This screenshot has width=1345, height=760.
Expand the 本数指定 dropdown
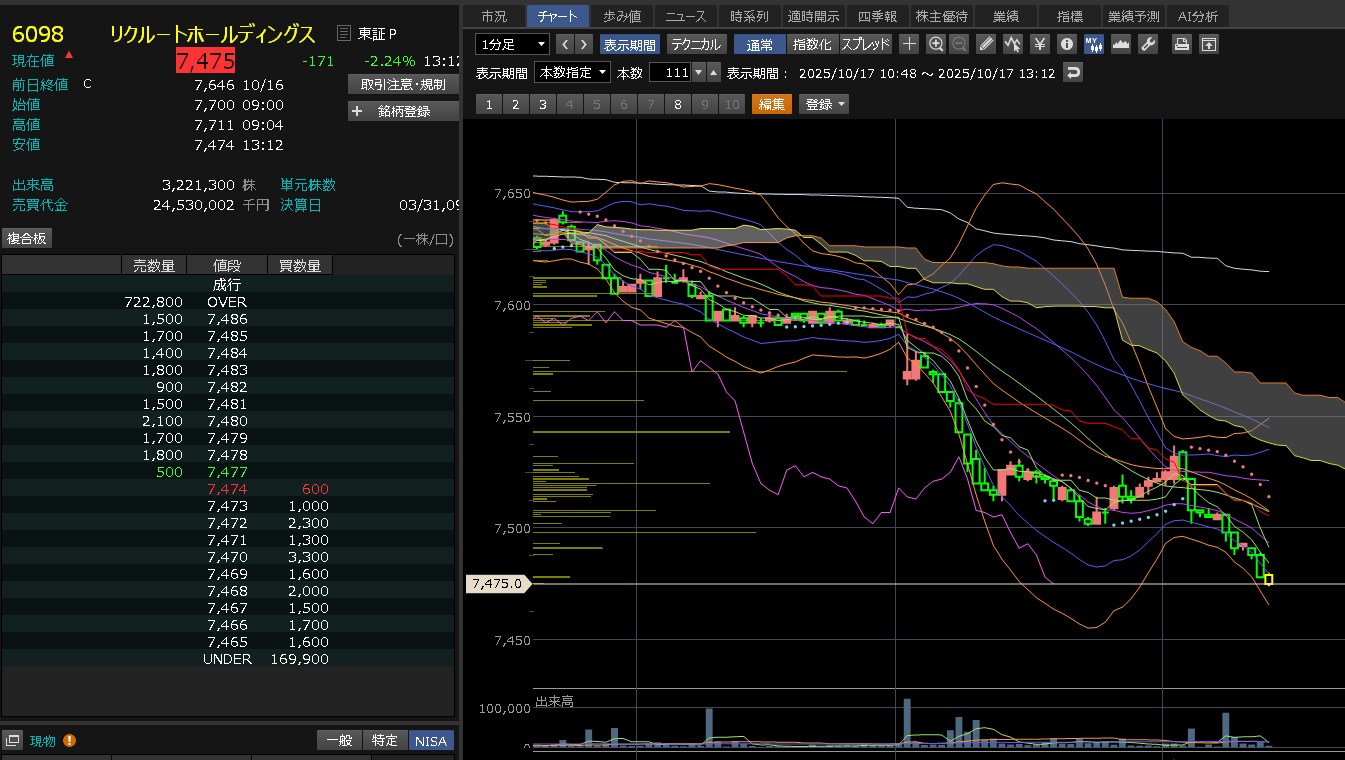tap(573, 73)
